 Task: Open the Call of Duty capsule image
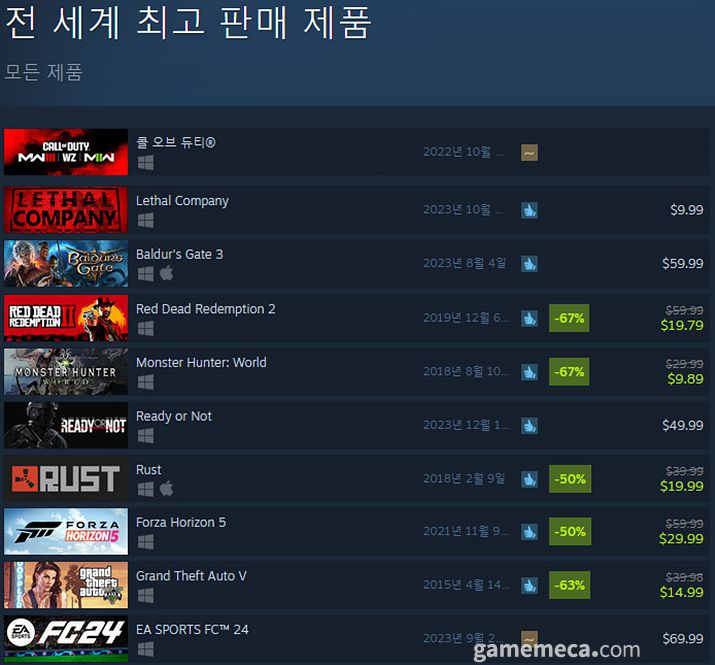tap(66, 152)
